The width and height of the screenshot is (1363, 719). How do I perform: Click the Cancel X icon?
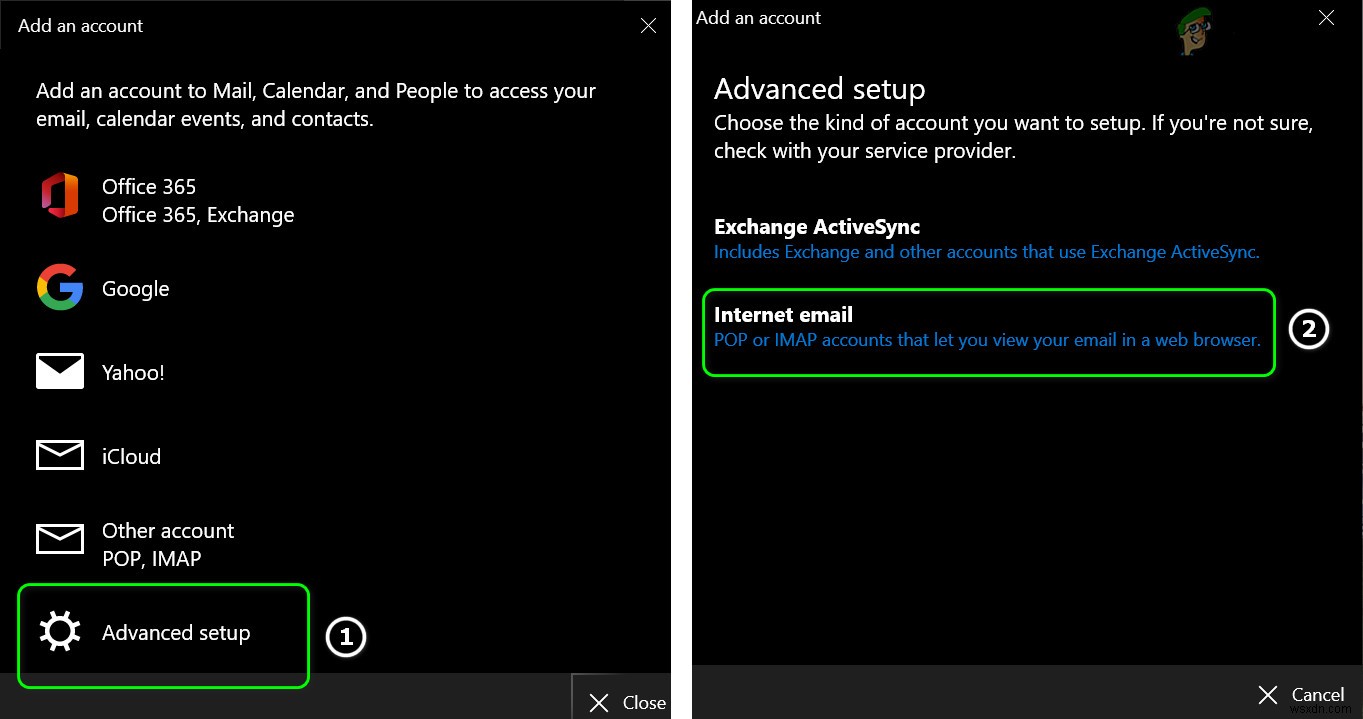point(1267,695)
